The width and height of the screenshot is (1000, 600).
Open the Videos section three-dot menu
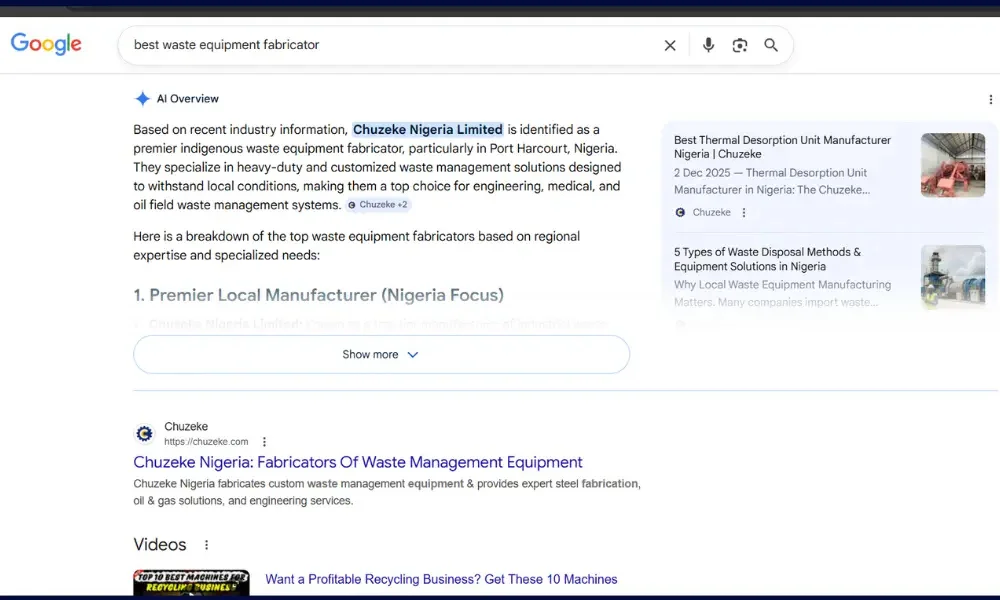(x=206, y=545)
